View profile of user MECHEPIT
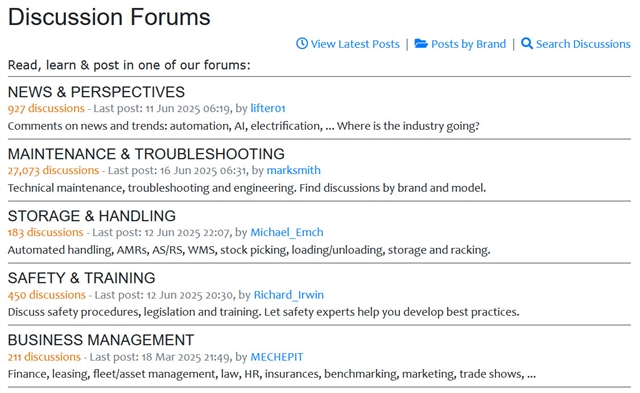640x393 pixels. pos(277,357)
